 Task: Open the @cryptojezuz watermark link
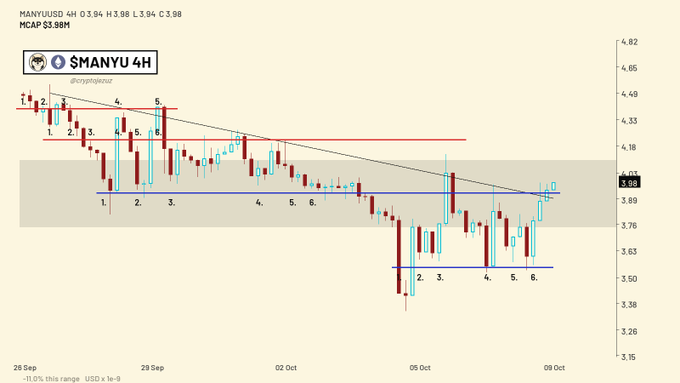click(x=91, y=81)
